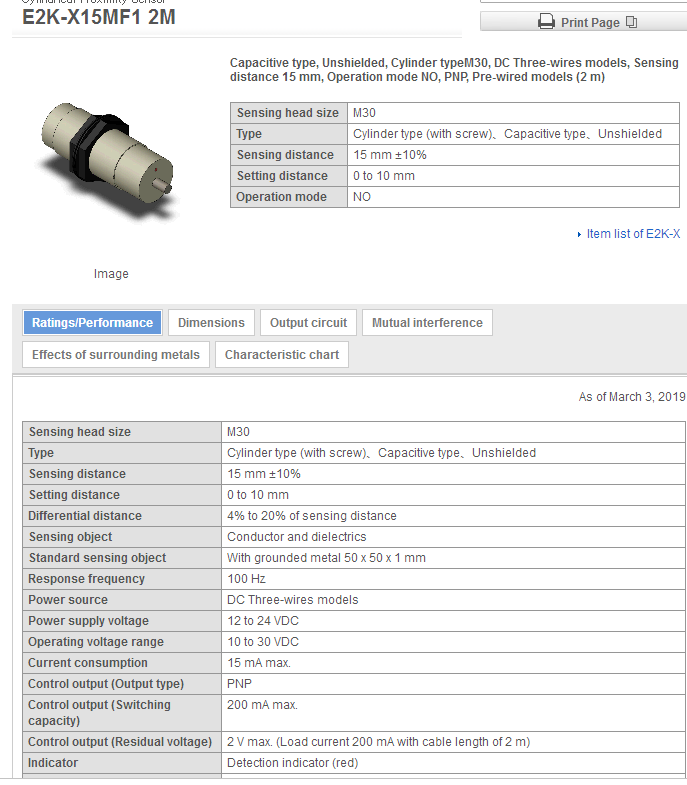This screenshot has height=785, width=687.
Task: Switch to the Dimensions tab
Action: coord(211,323)
